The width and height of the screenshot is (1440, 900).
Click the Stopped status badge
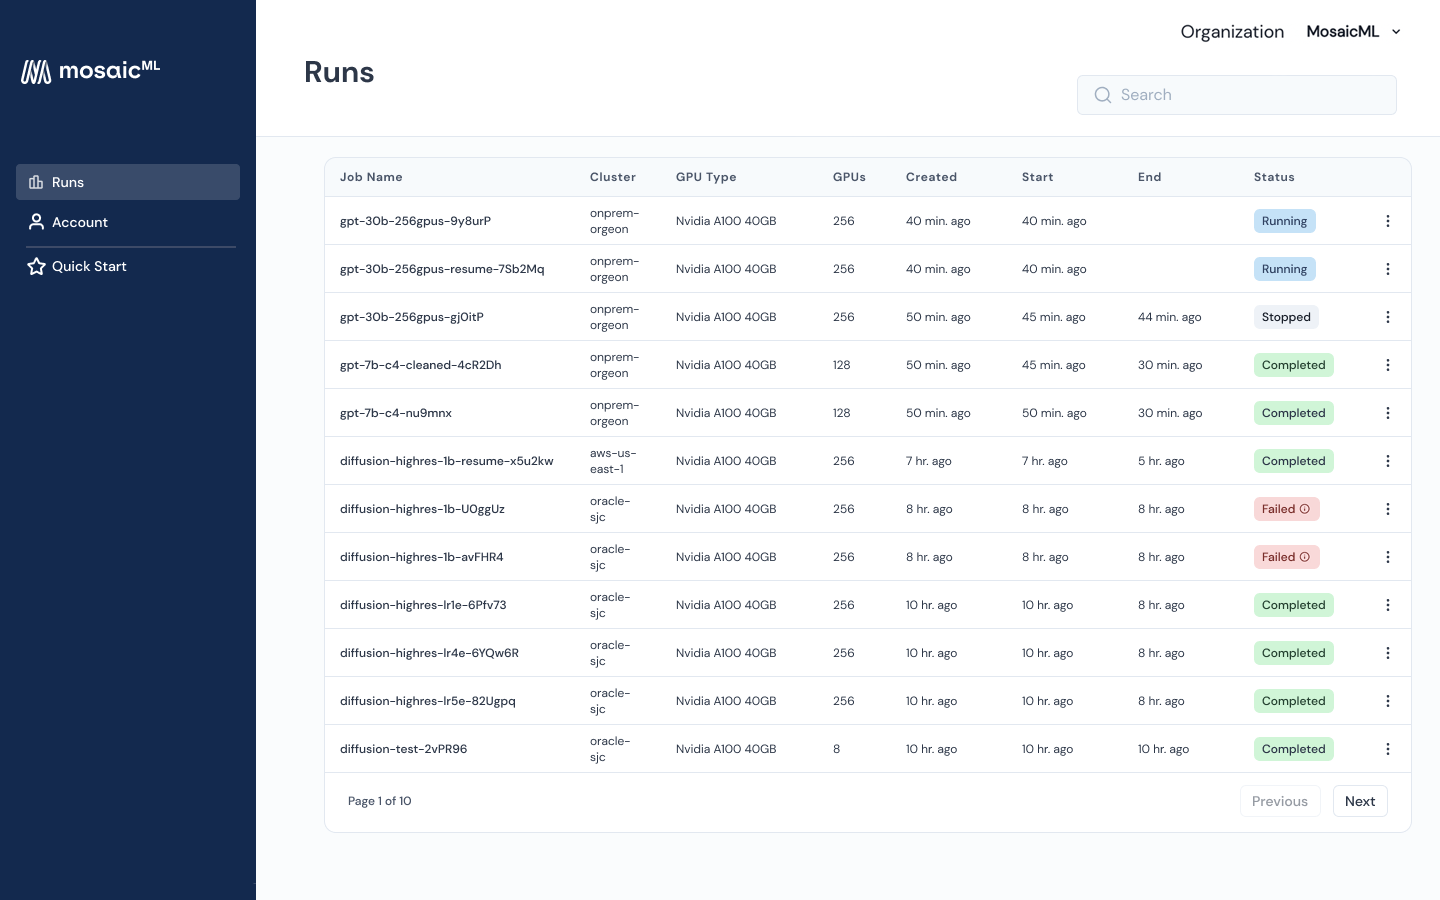point(1286,317)
